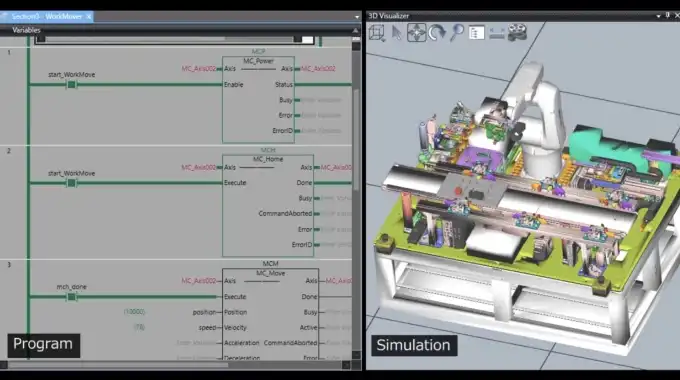Click the Done output pin of MC_Home
The image size is (680, 380).
pos(304,183)
